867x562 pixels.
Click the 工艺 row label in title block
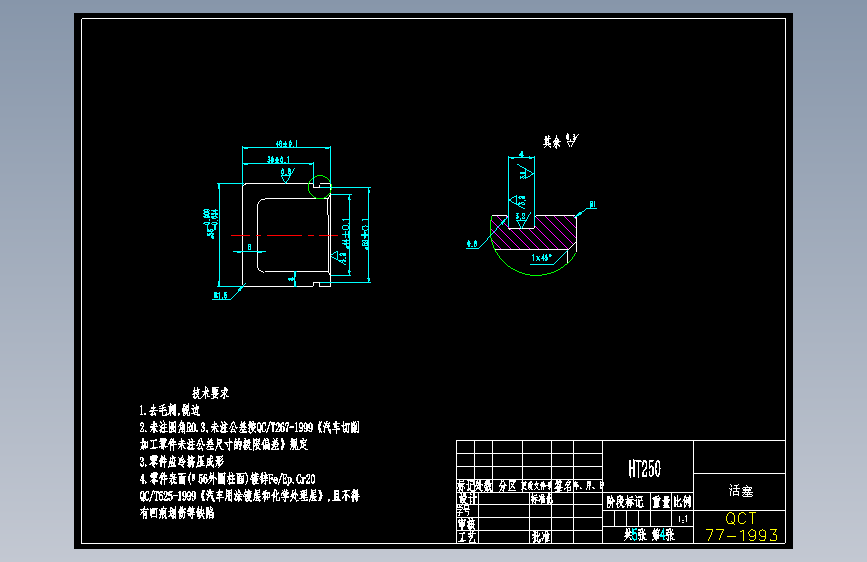pos(467,537)
